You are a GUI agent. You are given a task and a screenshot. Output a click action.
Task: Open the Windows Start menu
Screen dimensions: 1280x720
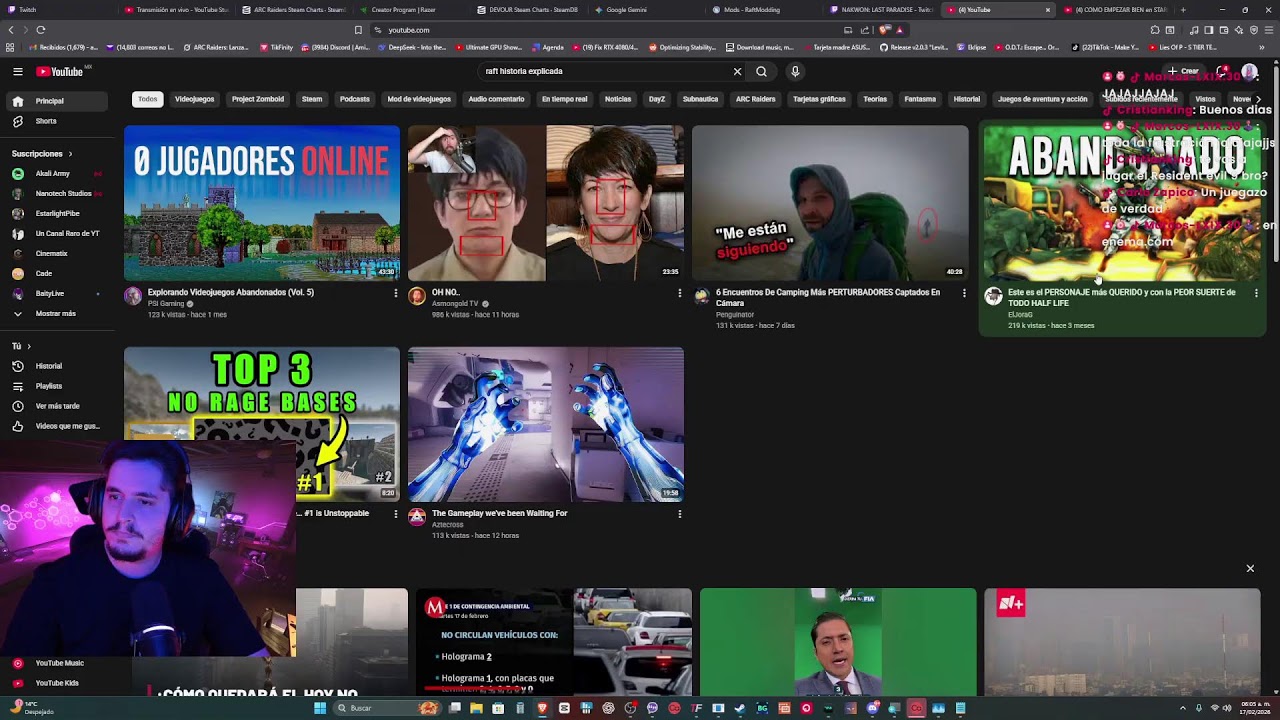pyautogui.click(x=320, y=708)
